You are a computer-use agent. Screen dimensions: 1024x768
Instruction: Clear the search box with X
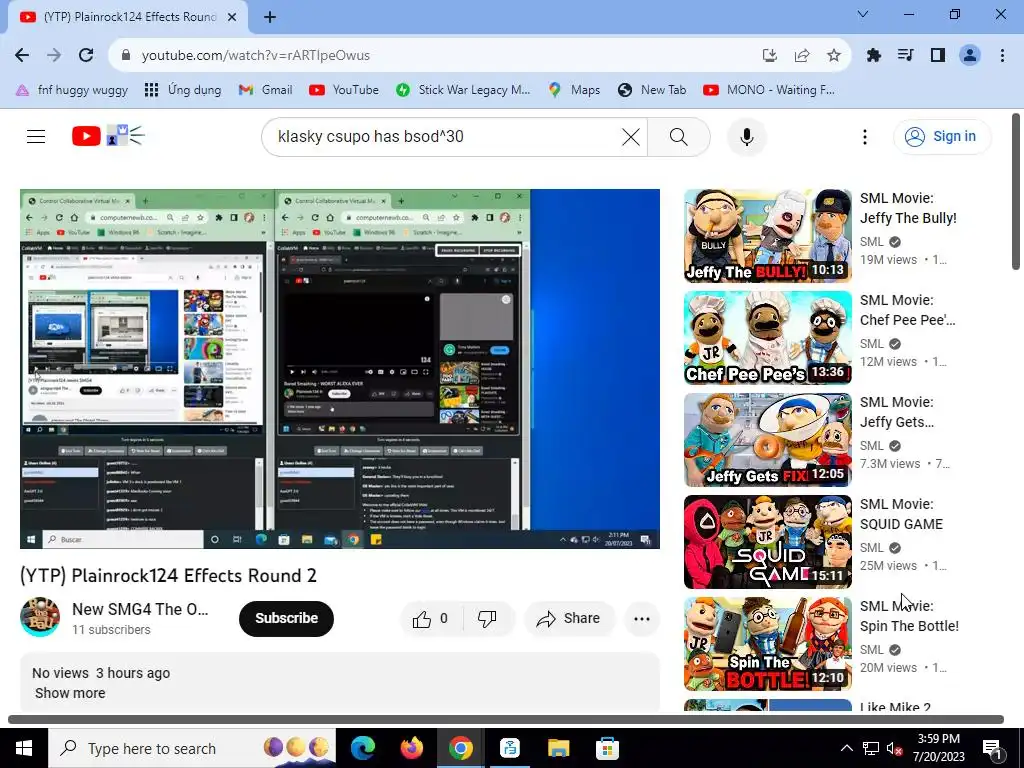(x=631, y=136)
